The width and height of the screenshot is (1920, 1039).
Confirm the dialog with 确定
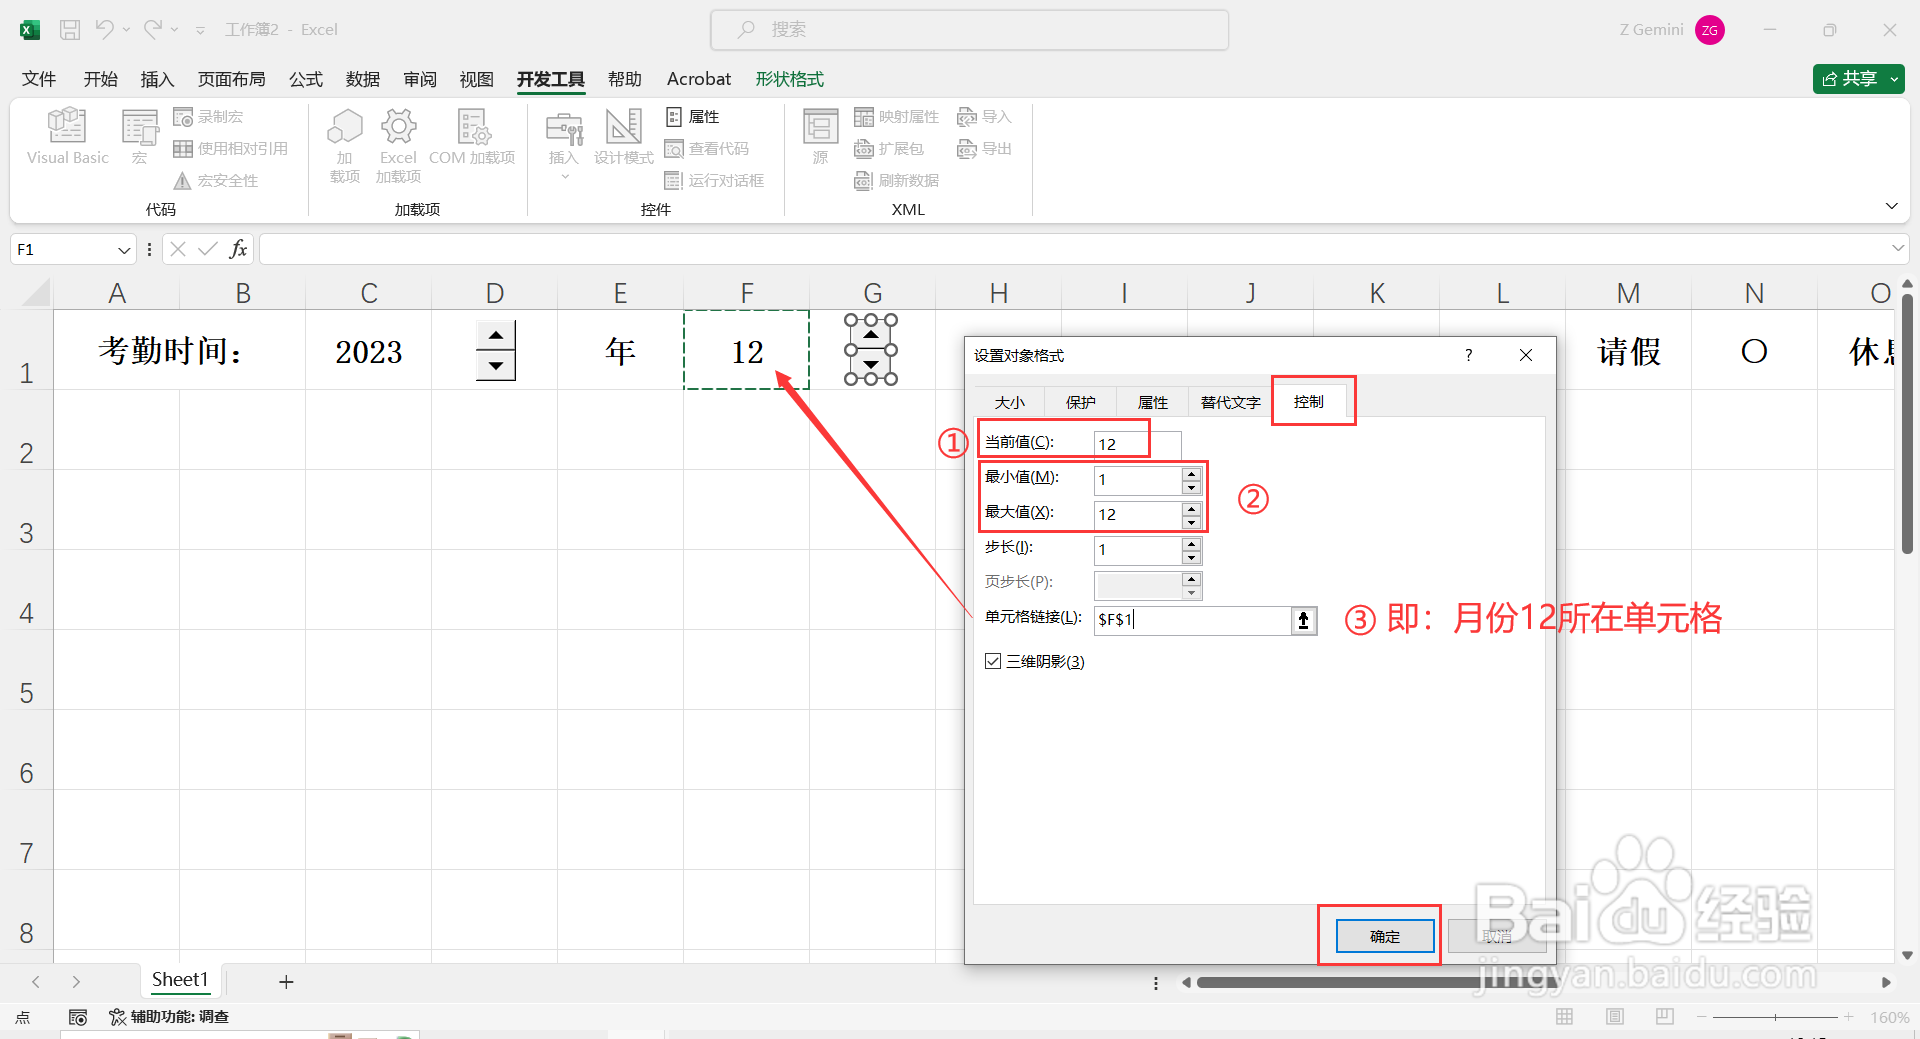(1385, 936)
